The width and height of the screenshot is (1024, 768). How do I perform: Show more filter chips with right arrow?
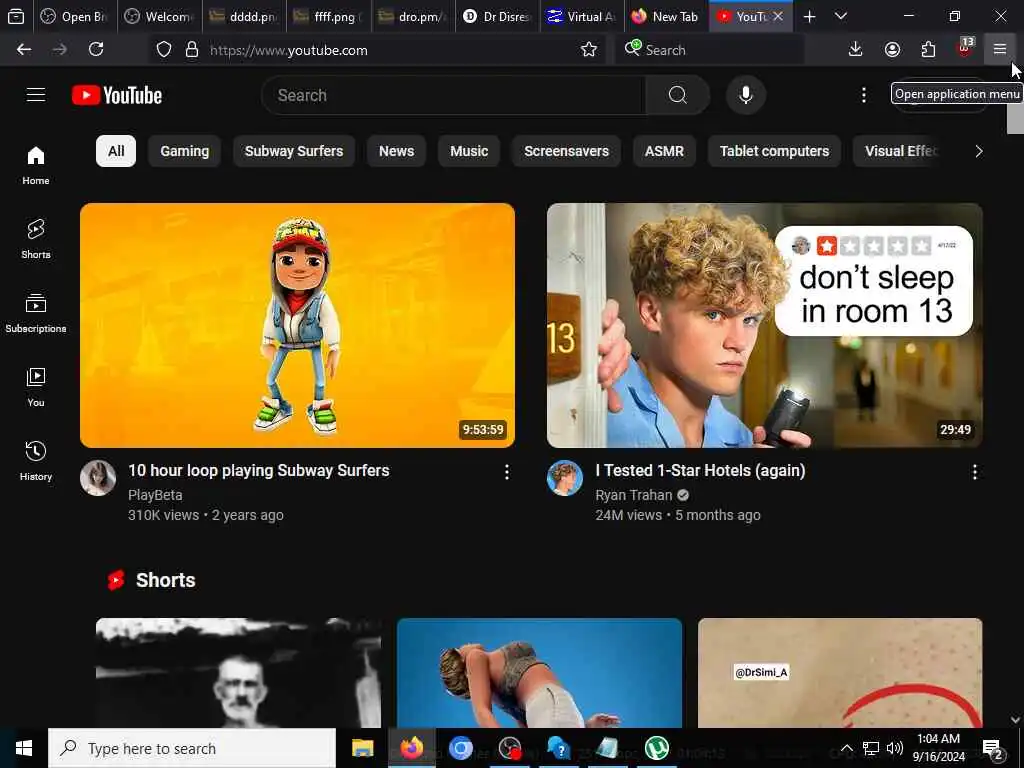coord(978,152)
